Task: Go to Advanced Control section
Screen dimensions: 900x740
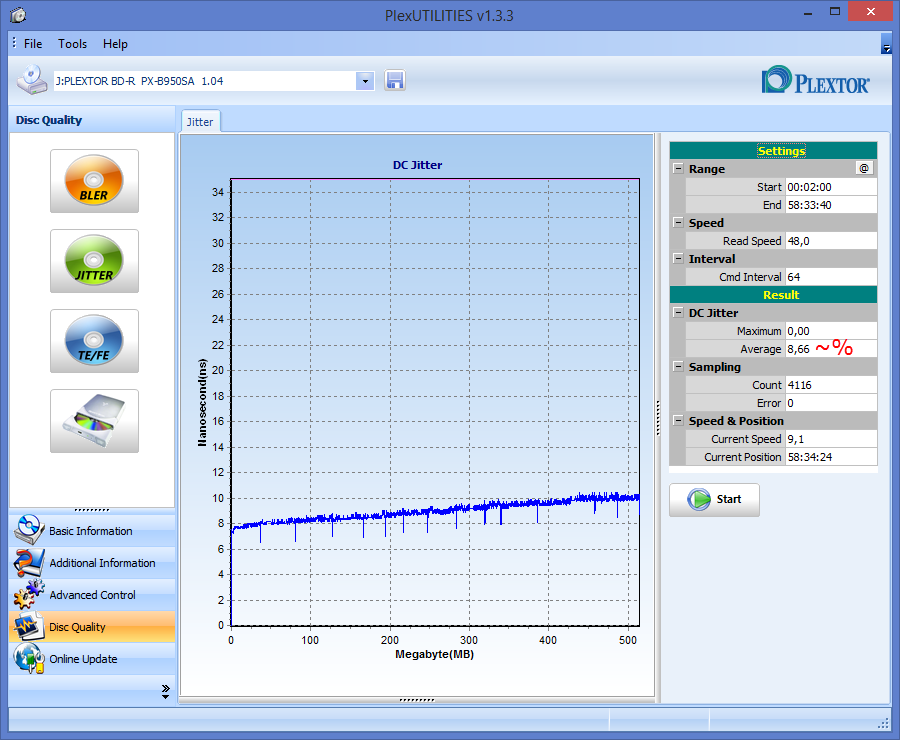Action: pos(92,595)
